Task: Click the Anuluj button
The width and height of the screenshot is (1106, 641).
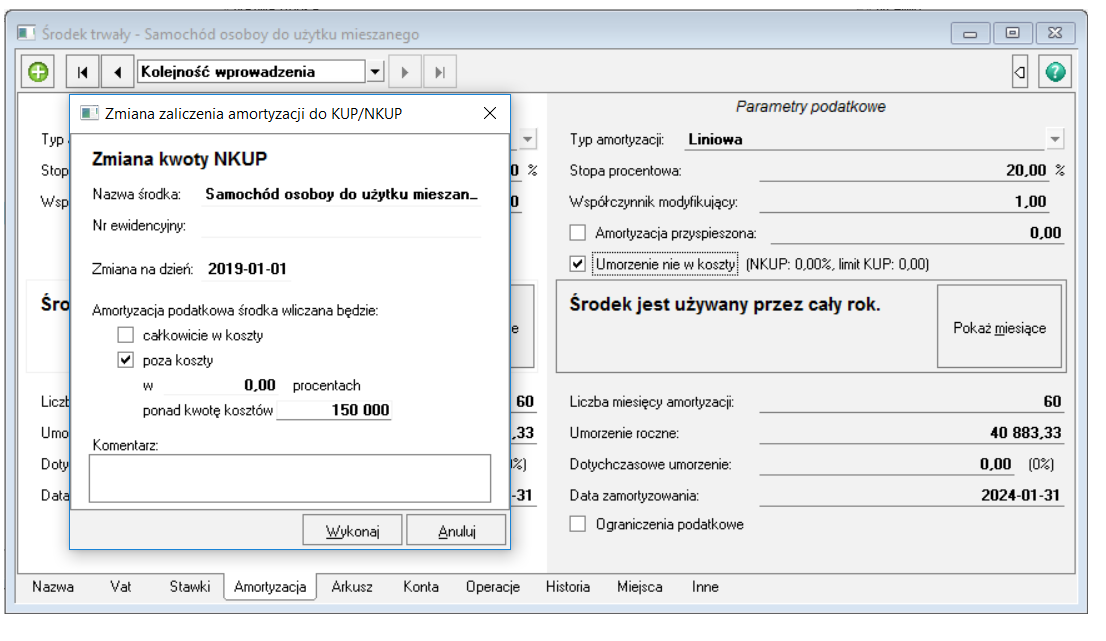Action: tap(456, 531)
